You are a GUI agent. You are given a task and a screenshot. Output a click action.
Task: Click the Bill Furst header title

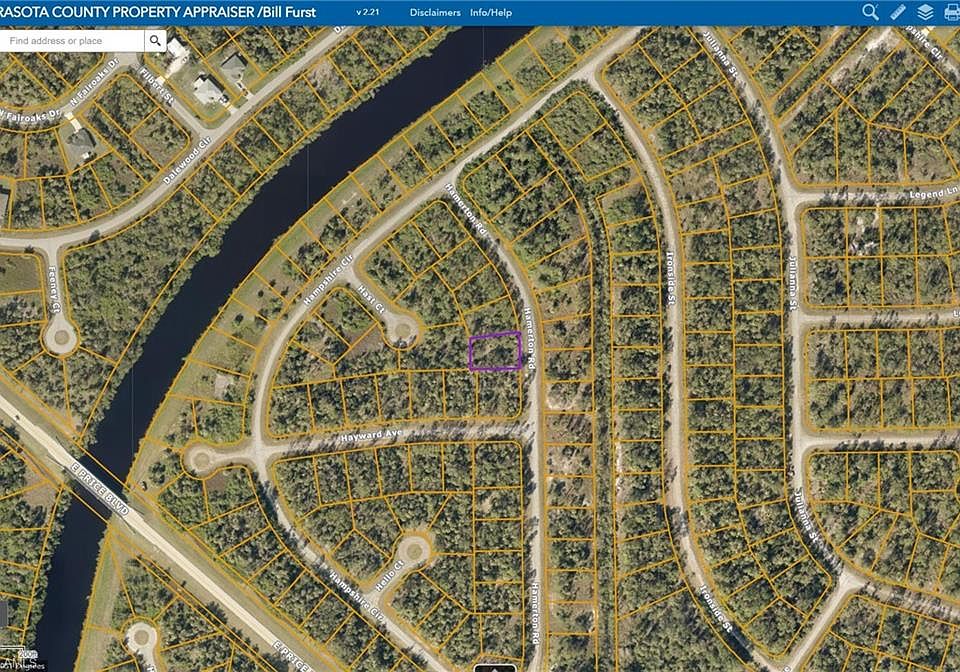290,12
